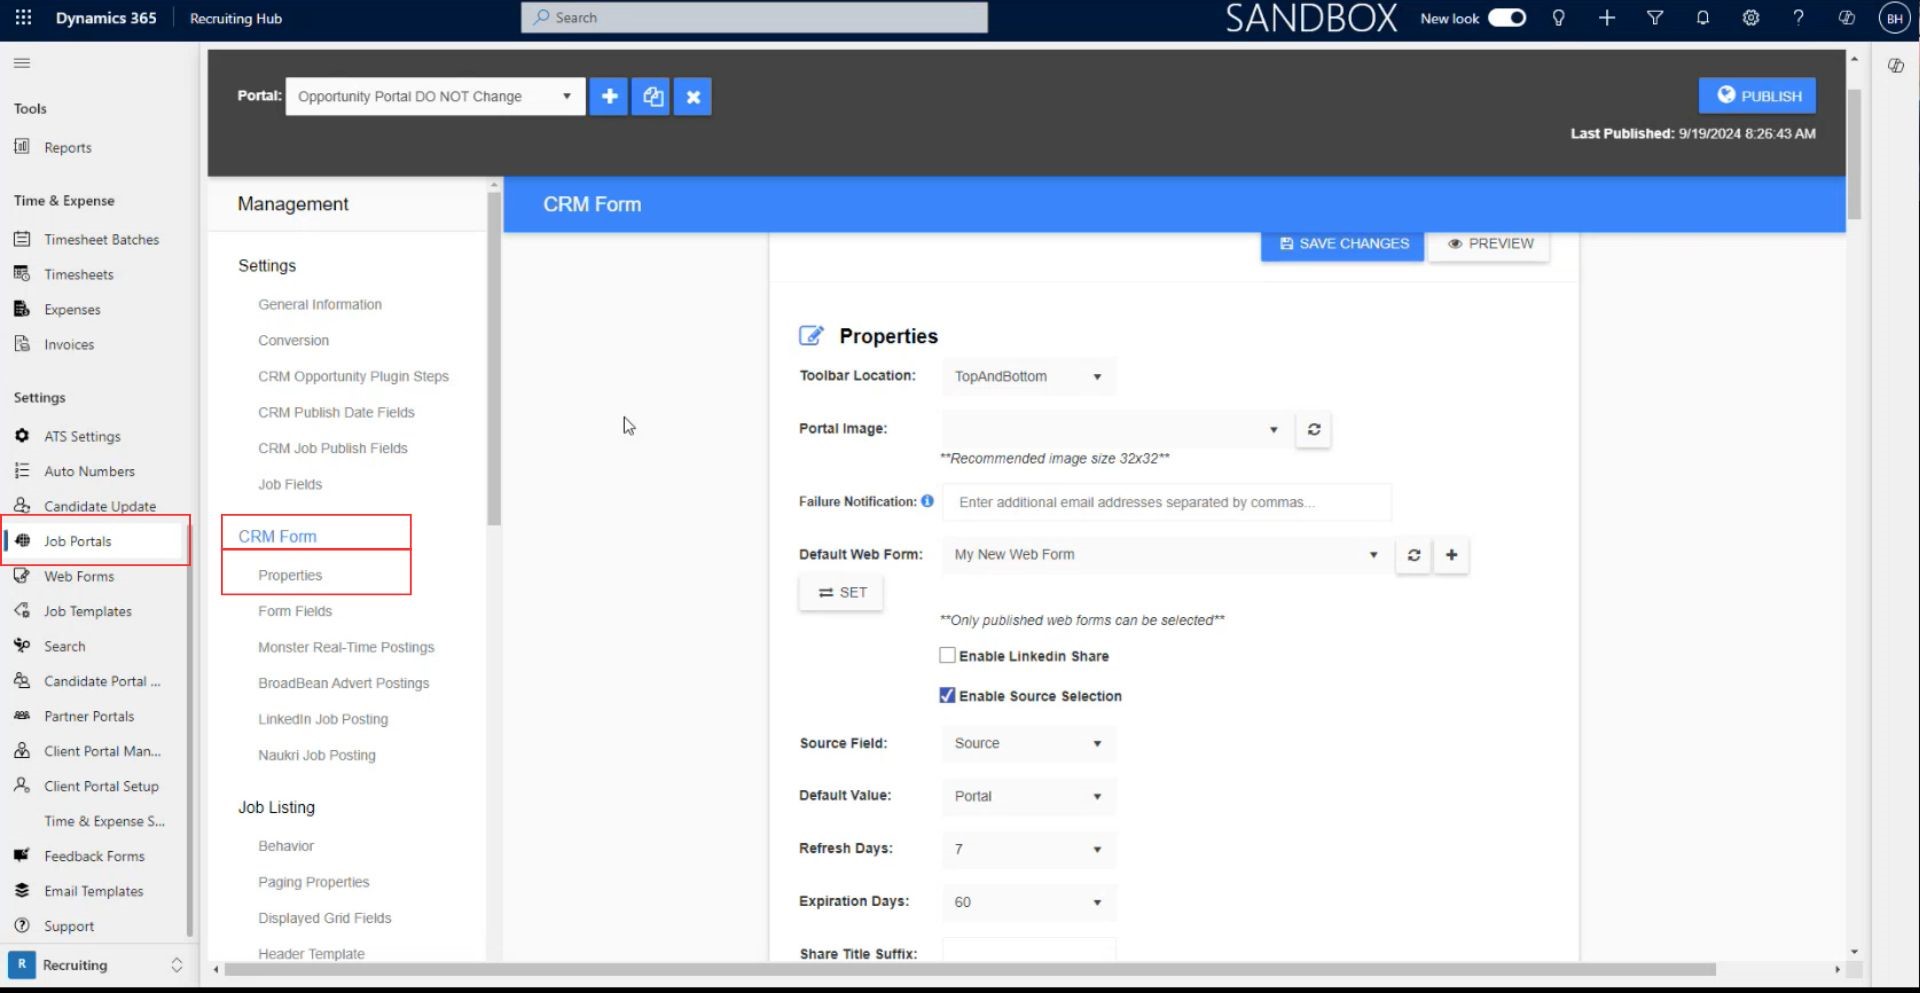Open LinkedIn Job Posting link

pyautogui.click(x=323, y=720)
